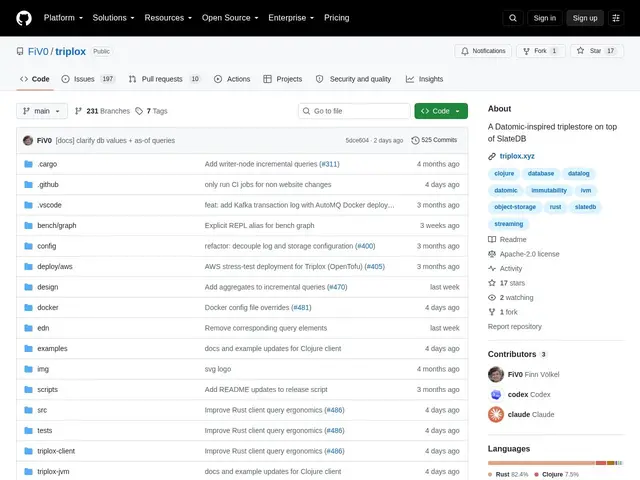Click the 525 Commits link
This screenshot has height=480, width=640.
tap(434, 140)
